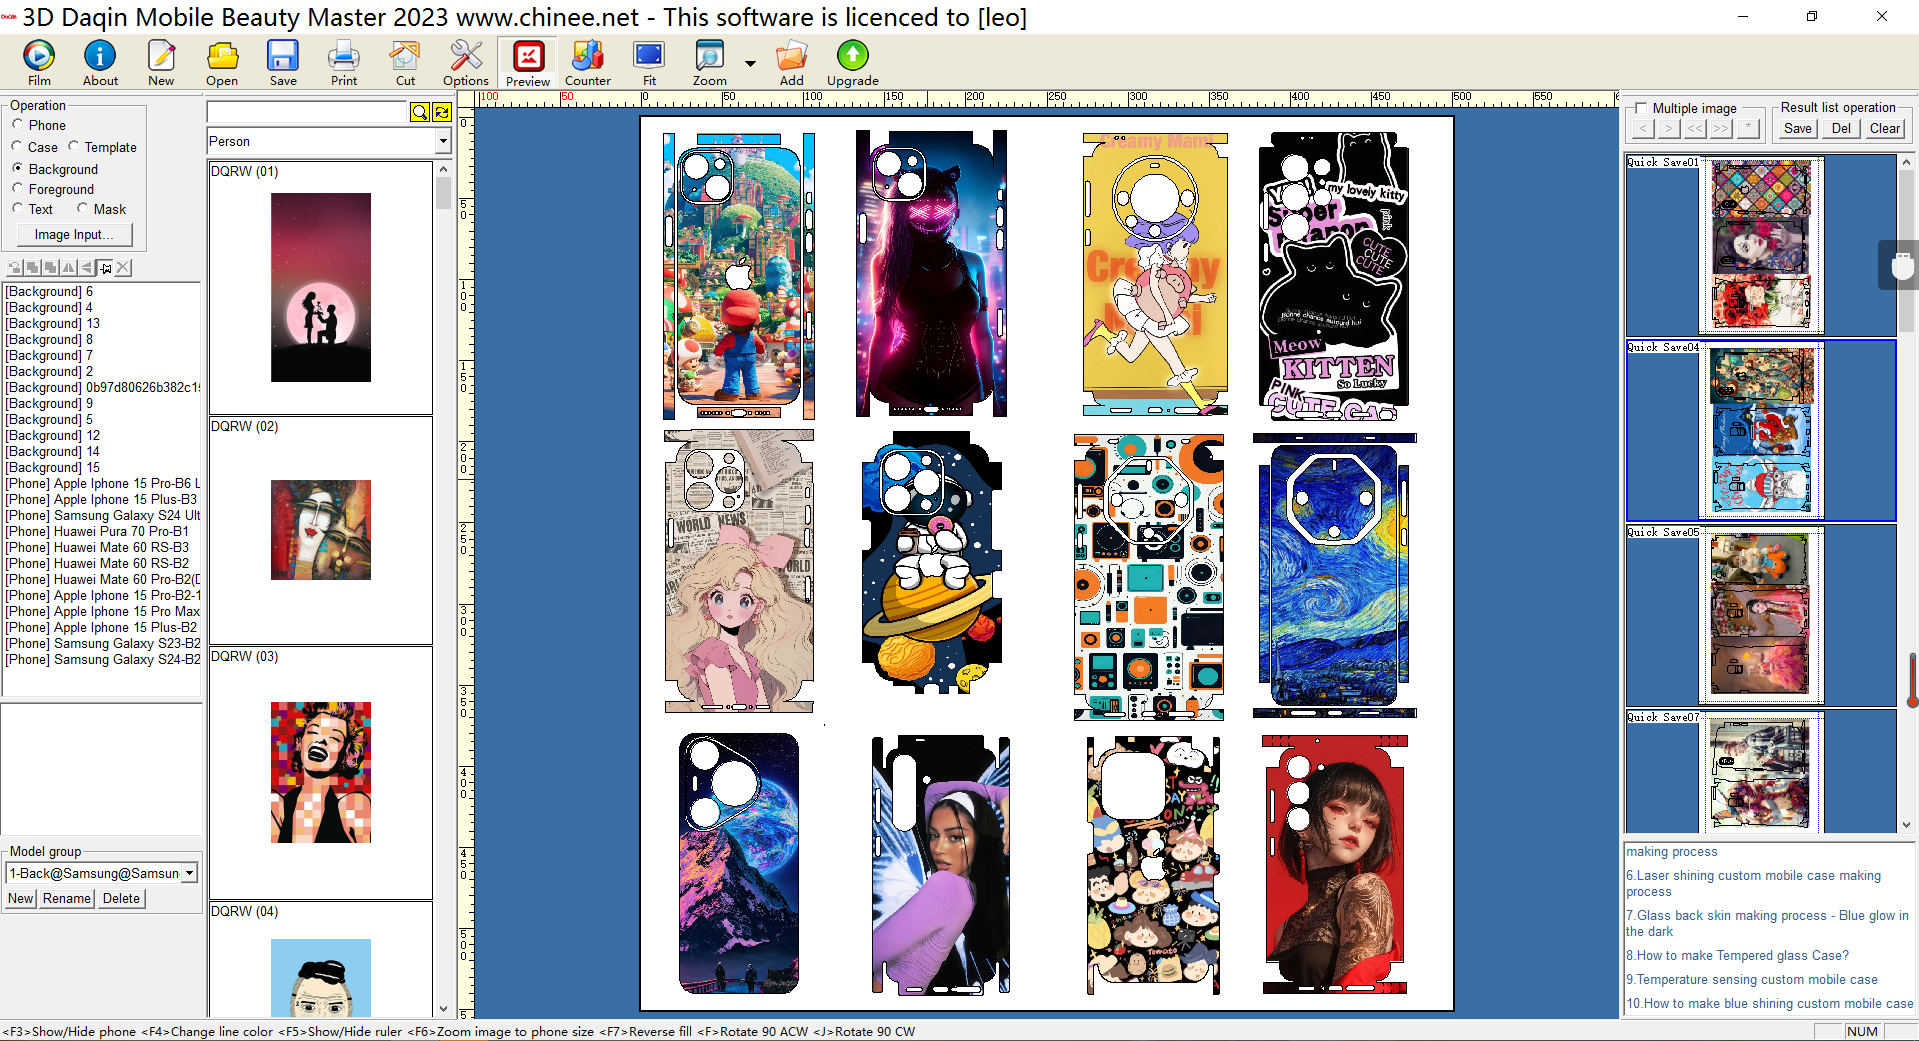
Task: Select the Template operation radio button
Action: [x=74, y=147]
